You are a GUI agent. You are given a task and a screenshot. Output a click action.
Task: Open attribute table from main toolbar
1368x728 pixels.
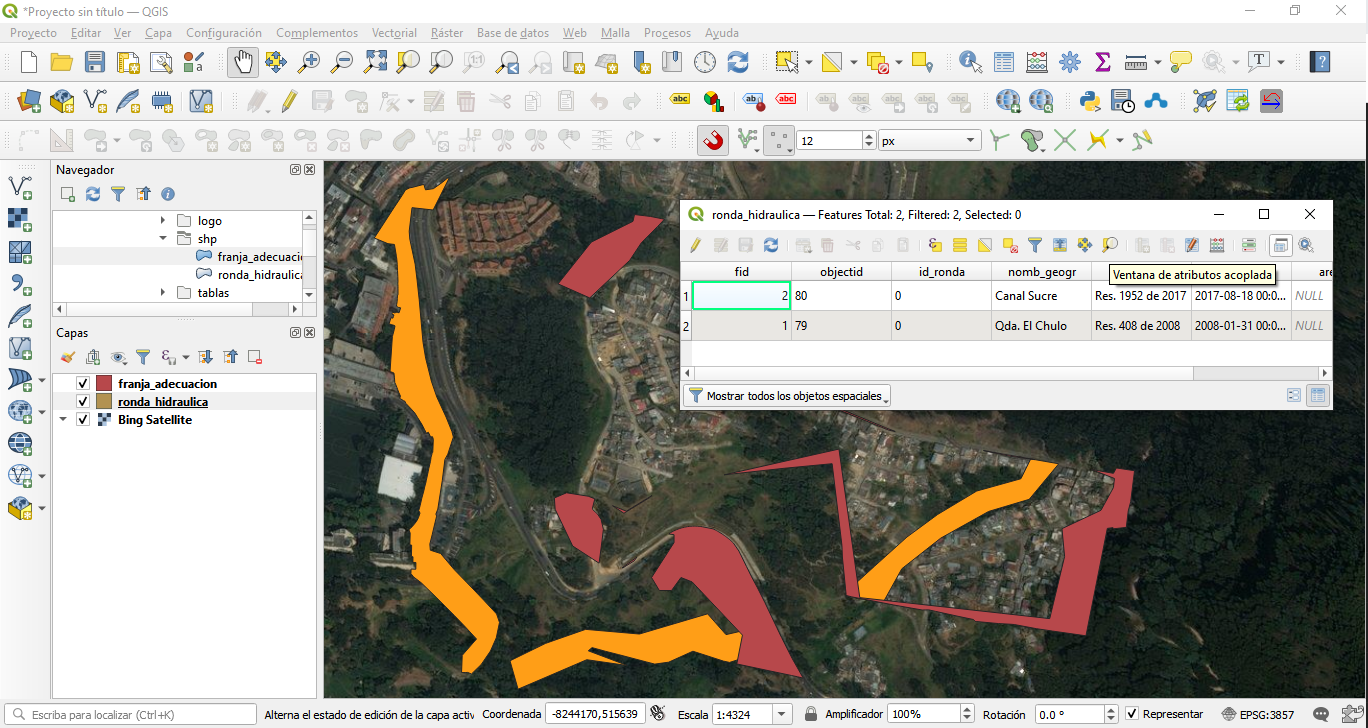click(1004, 62)
